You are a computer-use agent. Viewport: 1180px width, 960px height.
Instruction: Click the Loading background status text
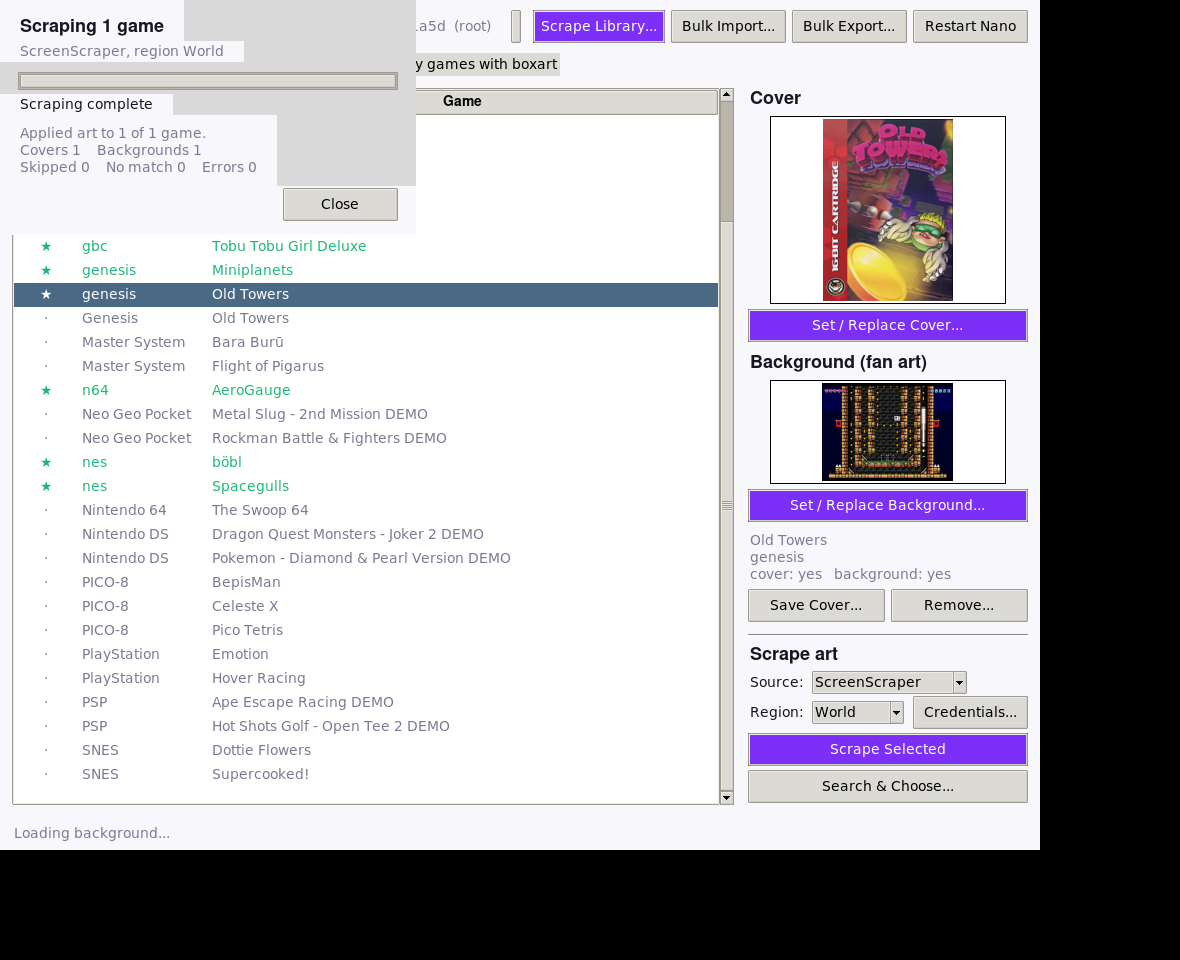tap(92, 834)
